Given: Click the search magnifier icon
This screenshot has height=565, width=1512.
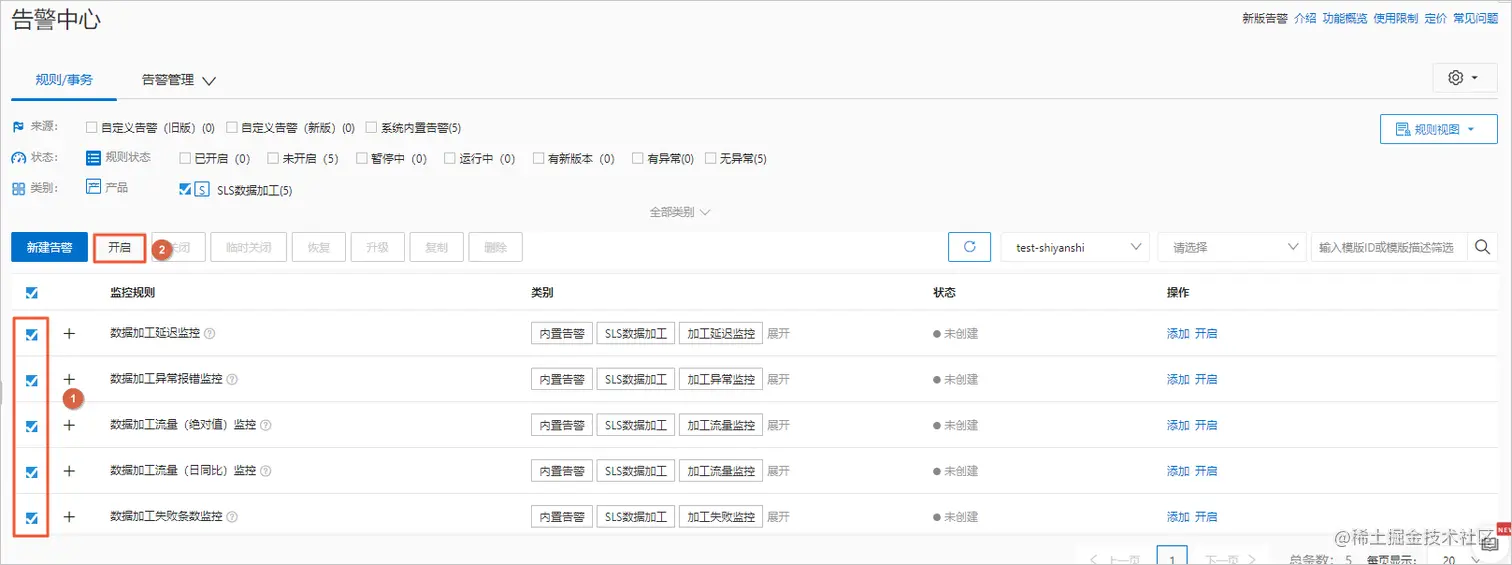Looking at the screenshot, I should click(x=1484, y=247).
